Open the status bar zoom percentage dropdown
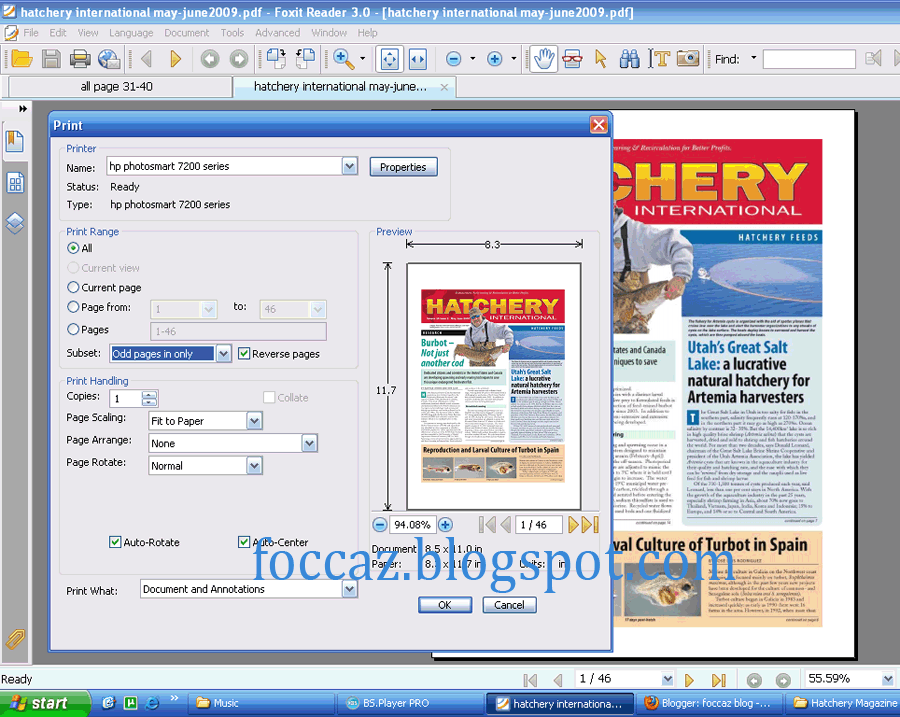 pos(887,679)
